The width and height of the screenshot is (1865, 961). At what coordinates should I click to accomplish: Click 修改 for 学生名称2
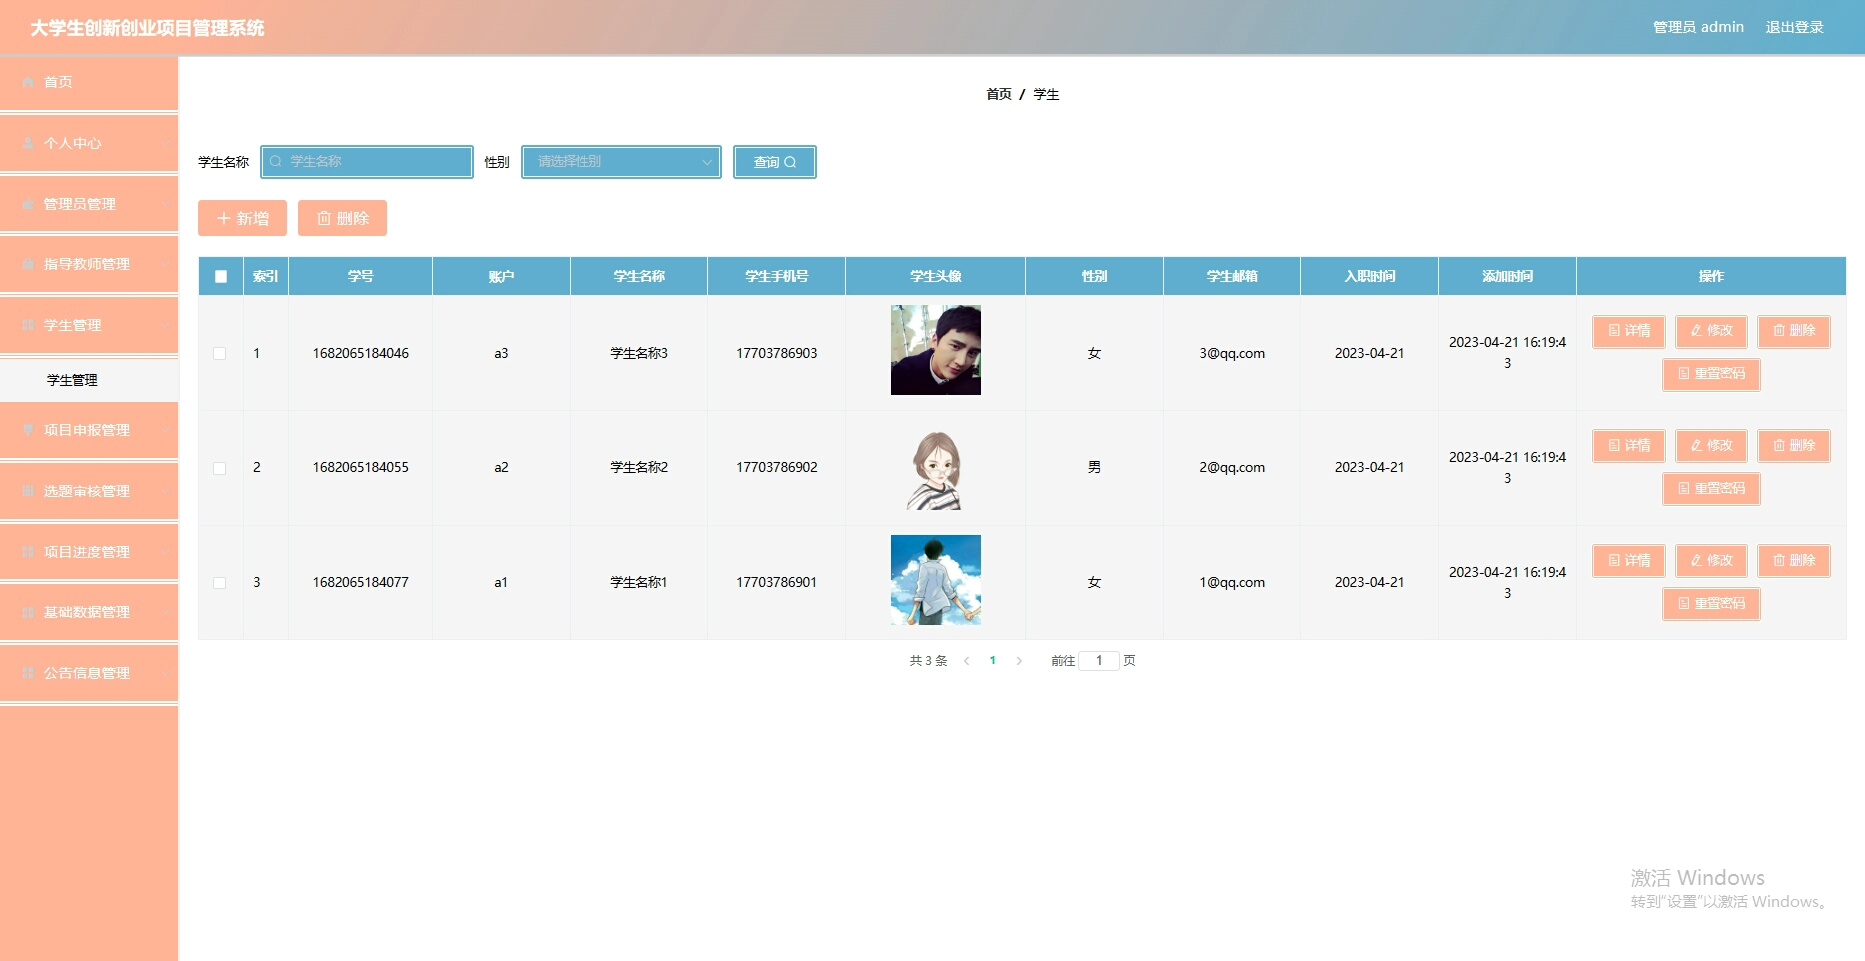pos(1711,446)
